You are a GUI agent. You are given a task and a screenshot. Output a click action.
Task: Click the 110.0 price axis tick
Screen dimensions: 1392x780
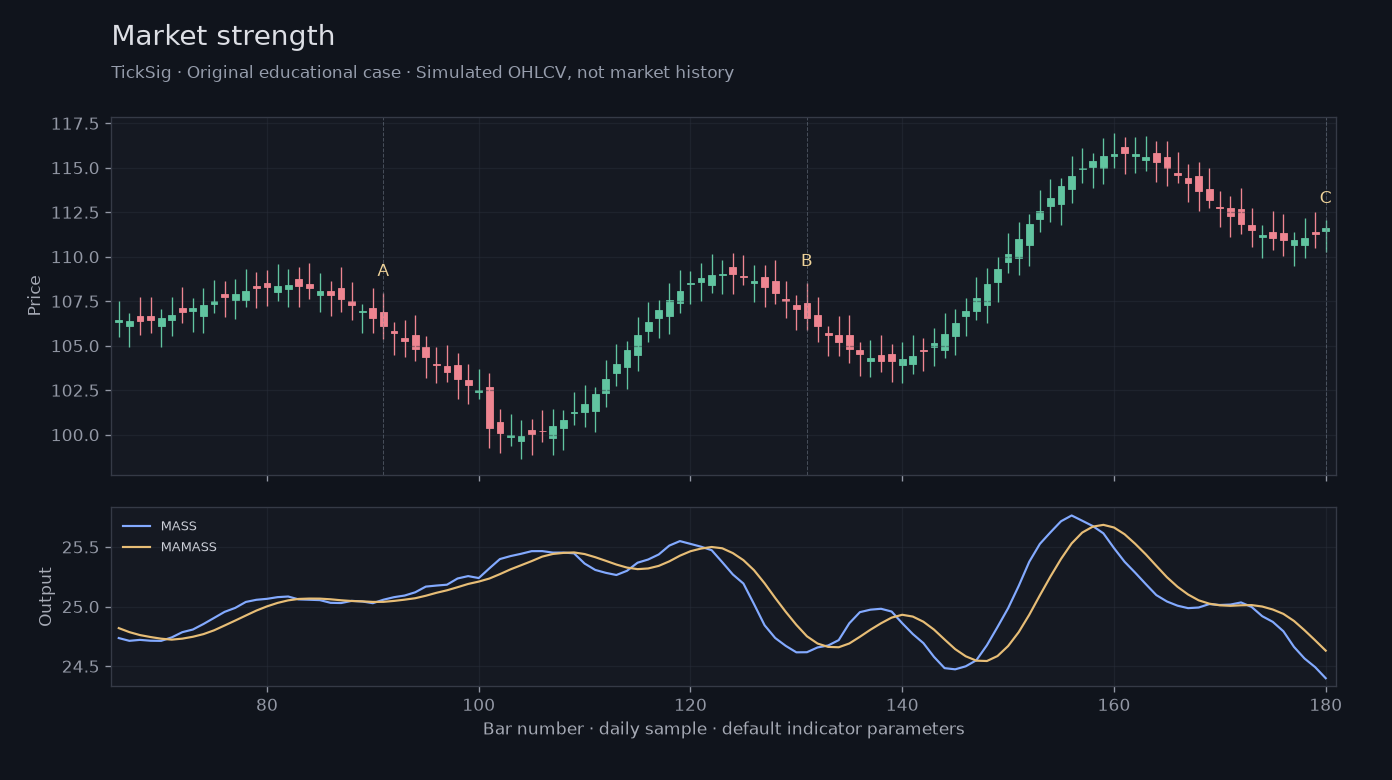(x=75, y=257)
